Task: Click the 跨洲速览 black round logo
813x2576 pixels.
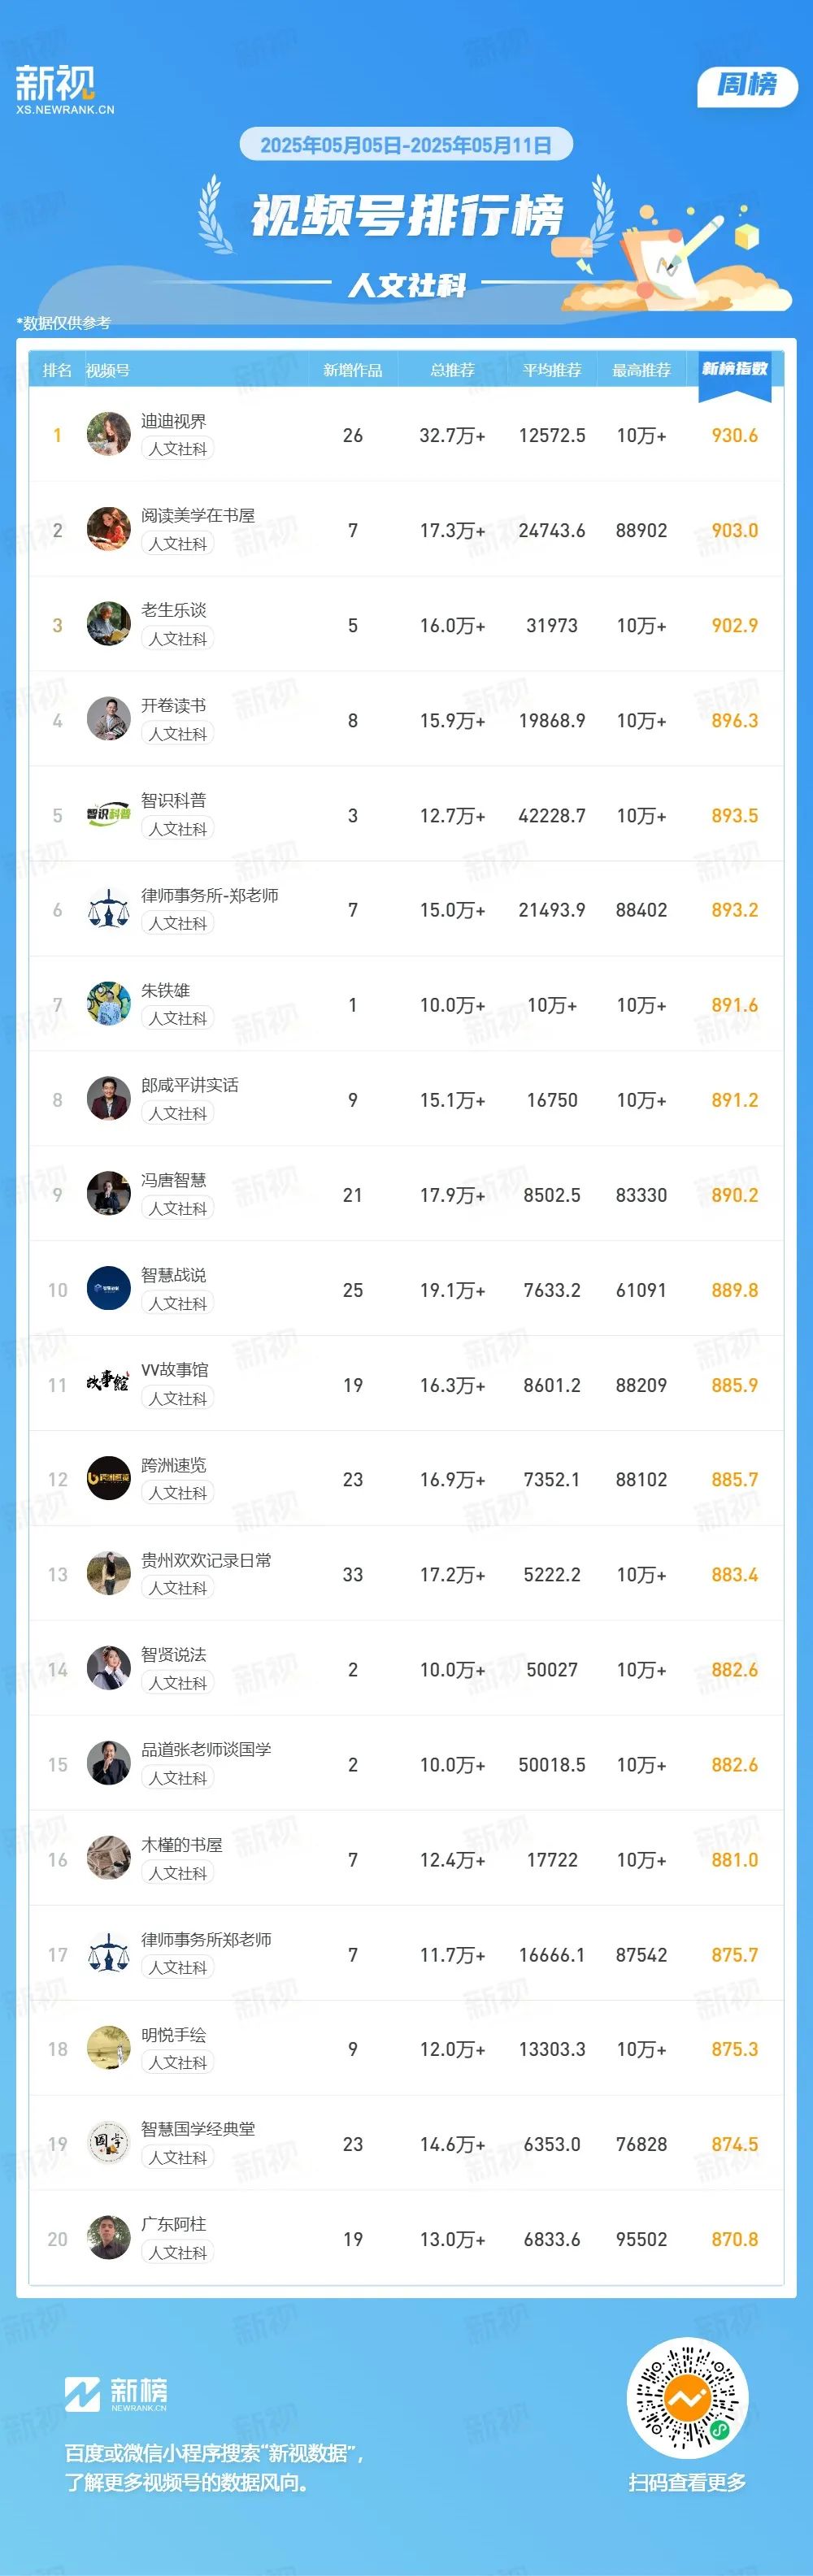Action: point(108,1479)
